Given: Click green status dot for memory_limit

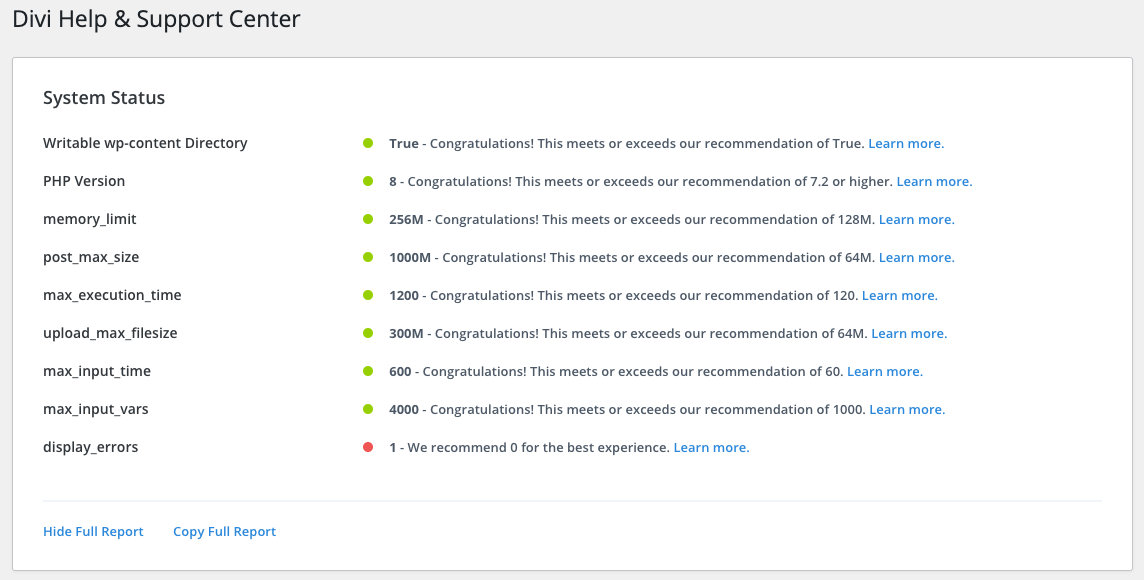Looking at the screenshot, I should coord(368,219).
